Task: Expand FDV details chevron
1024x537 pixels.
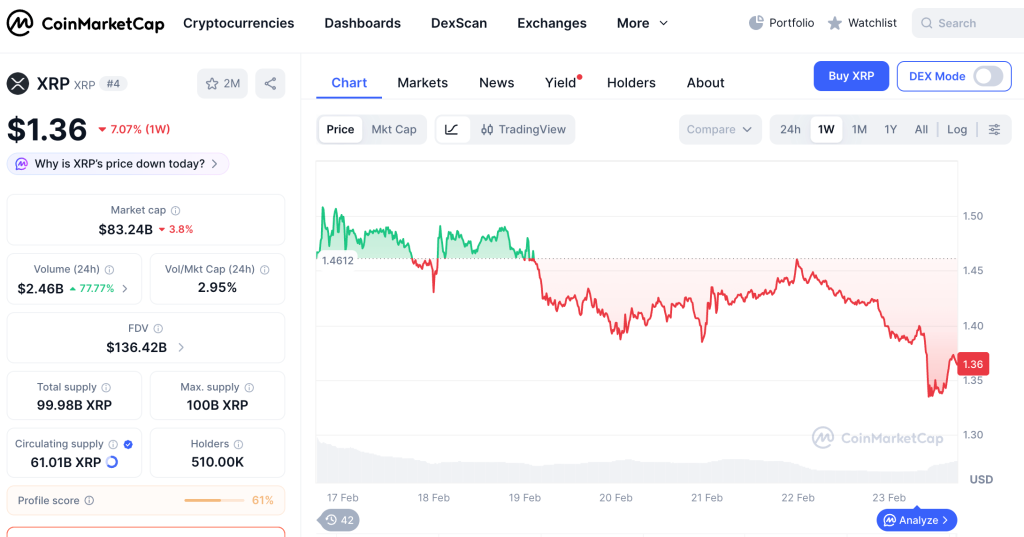Action: point(181,348)
